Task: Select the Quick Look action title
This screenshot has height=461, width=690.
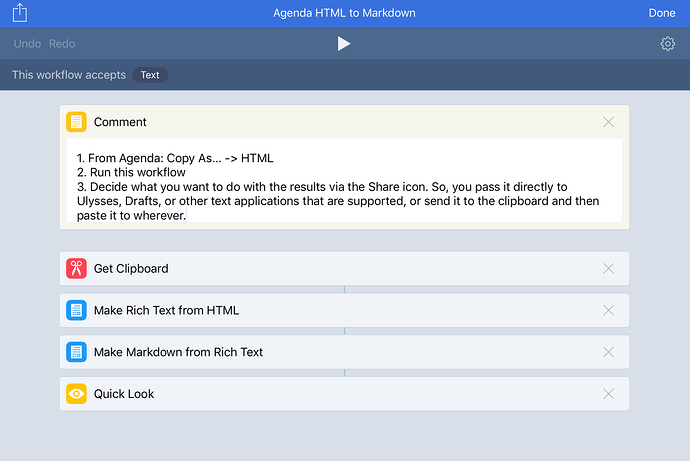Action: click(x=124, y=394)
